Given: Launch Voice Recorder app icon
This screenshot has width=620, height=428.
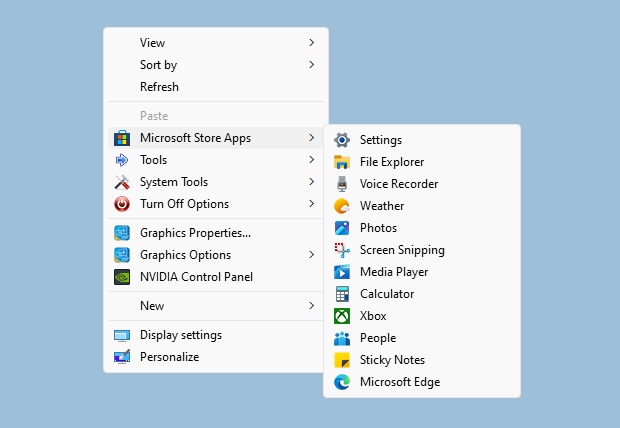Looking at the screenshot, I should click(x=342, y=184).
